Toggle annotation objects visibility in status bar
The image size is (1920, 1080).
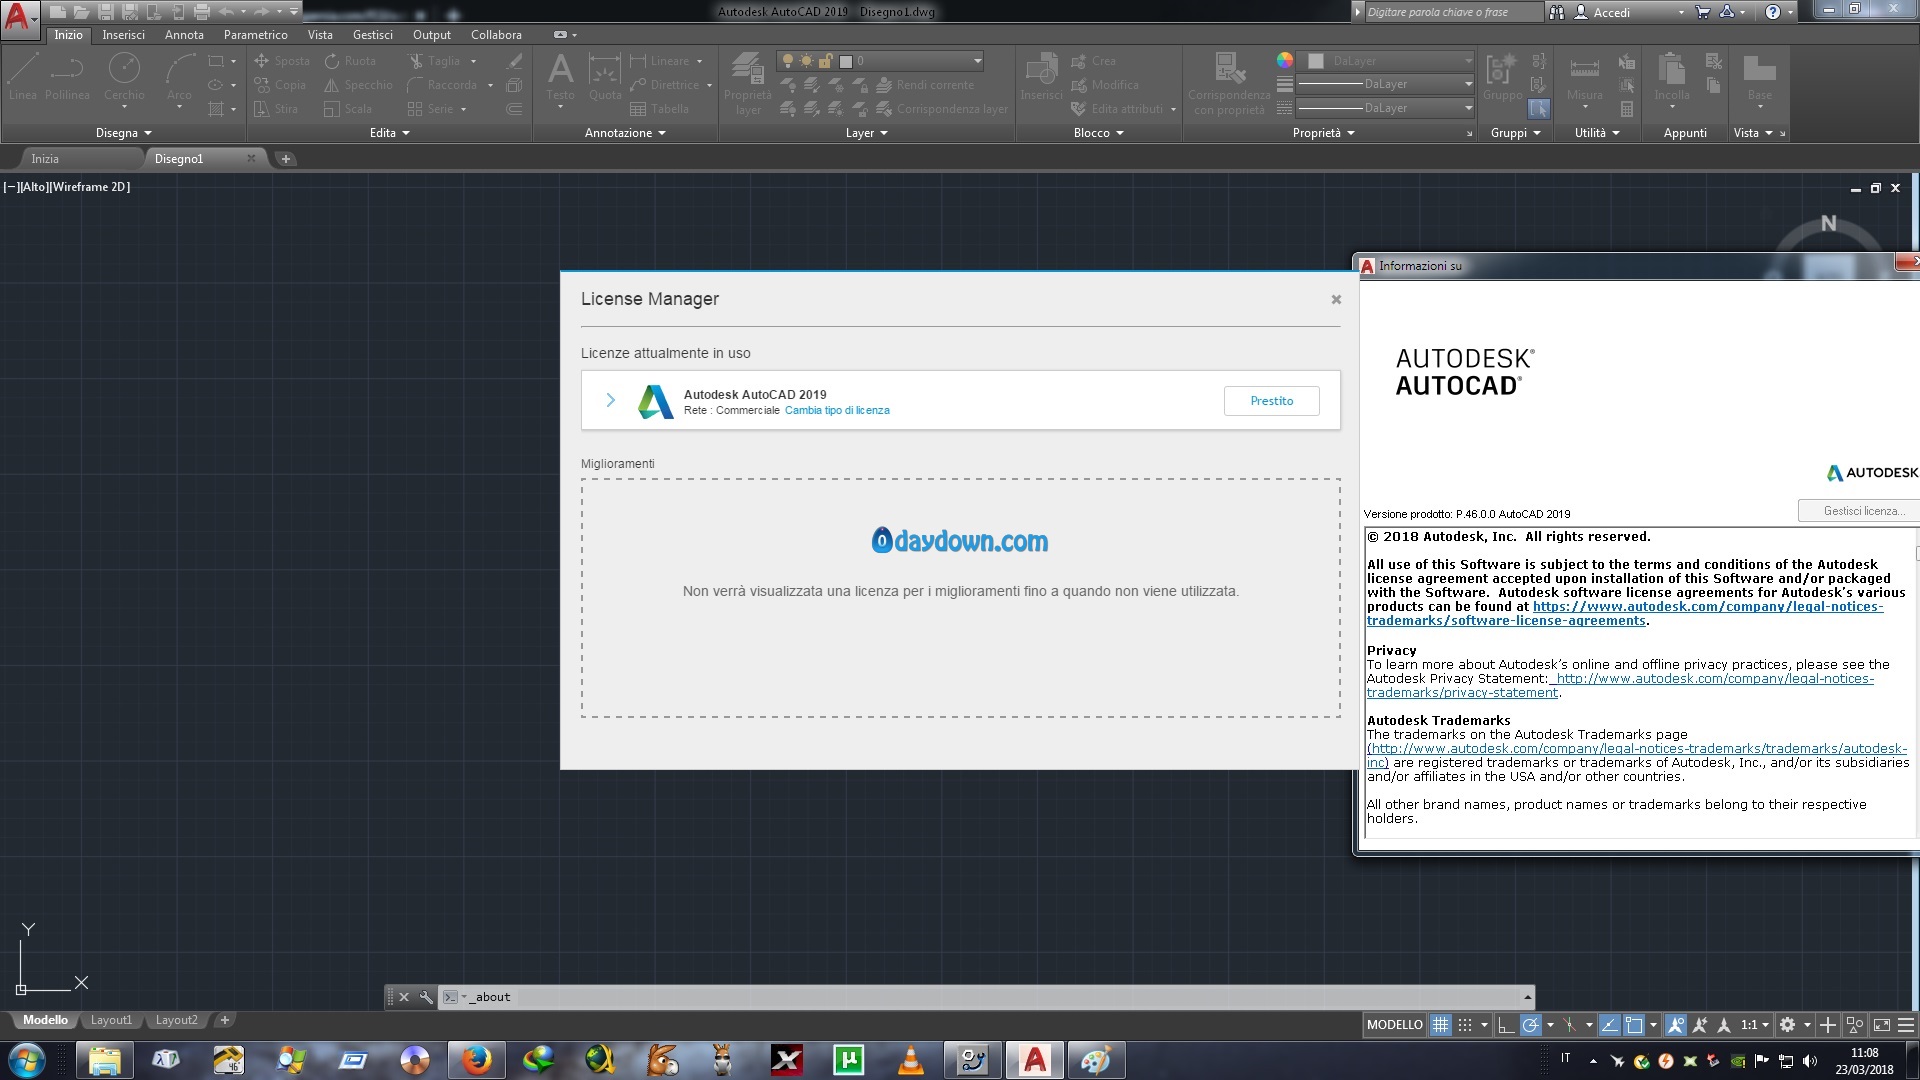[x=1675, y=1024]
